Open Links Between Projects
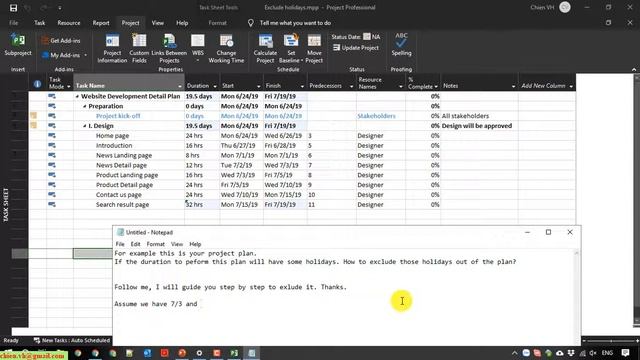Viewport: 640px width, 360px height. tap(169, 49)
